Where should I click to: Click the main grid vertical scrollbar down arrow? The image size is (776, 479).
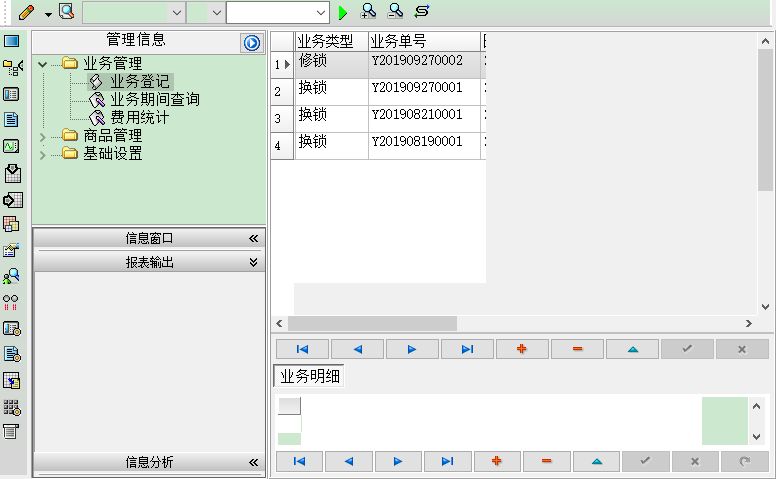tap(765, 307)
